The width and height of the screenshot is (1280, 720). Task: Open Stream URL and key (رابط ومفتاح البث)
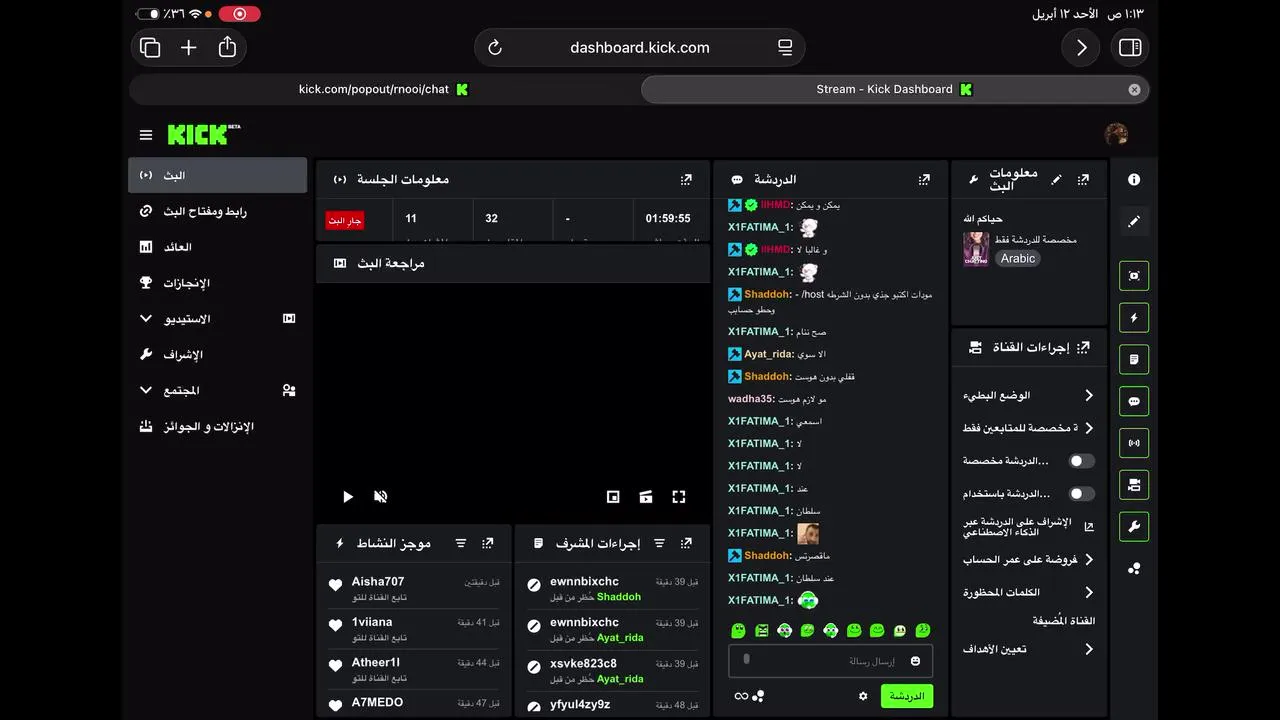pyautogui.click(x=217, y=211)
